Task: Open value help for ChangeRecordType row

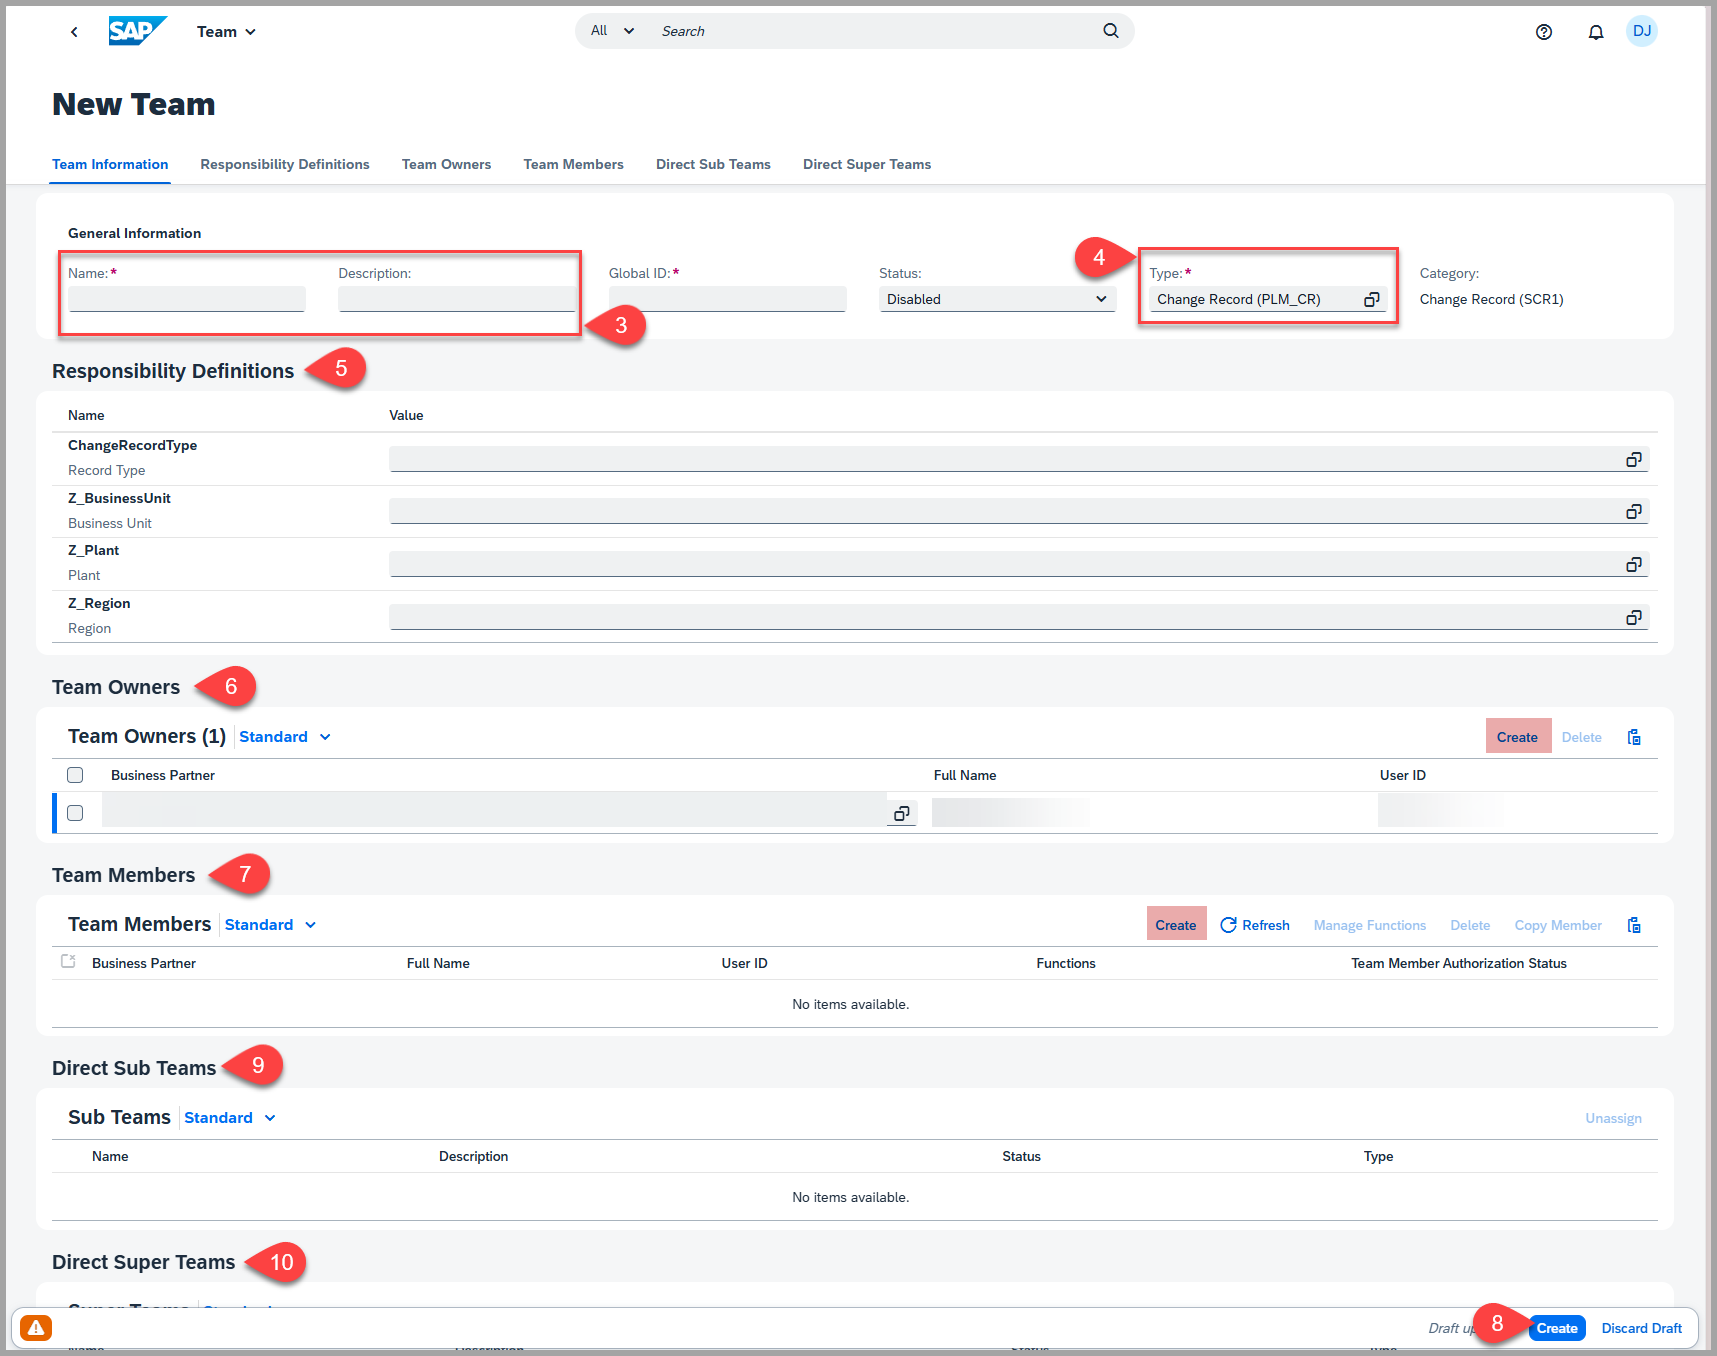Action: click(x=1633, y=460)
